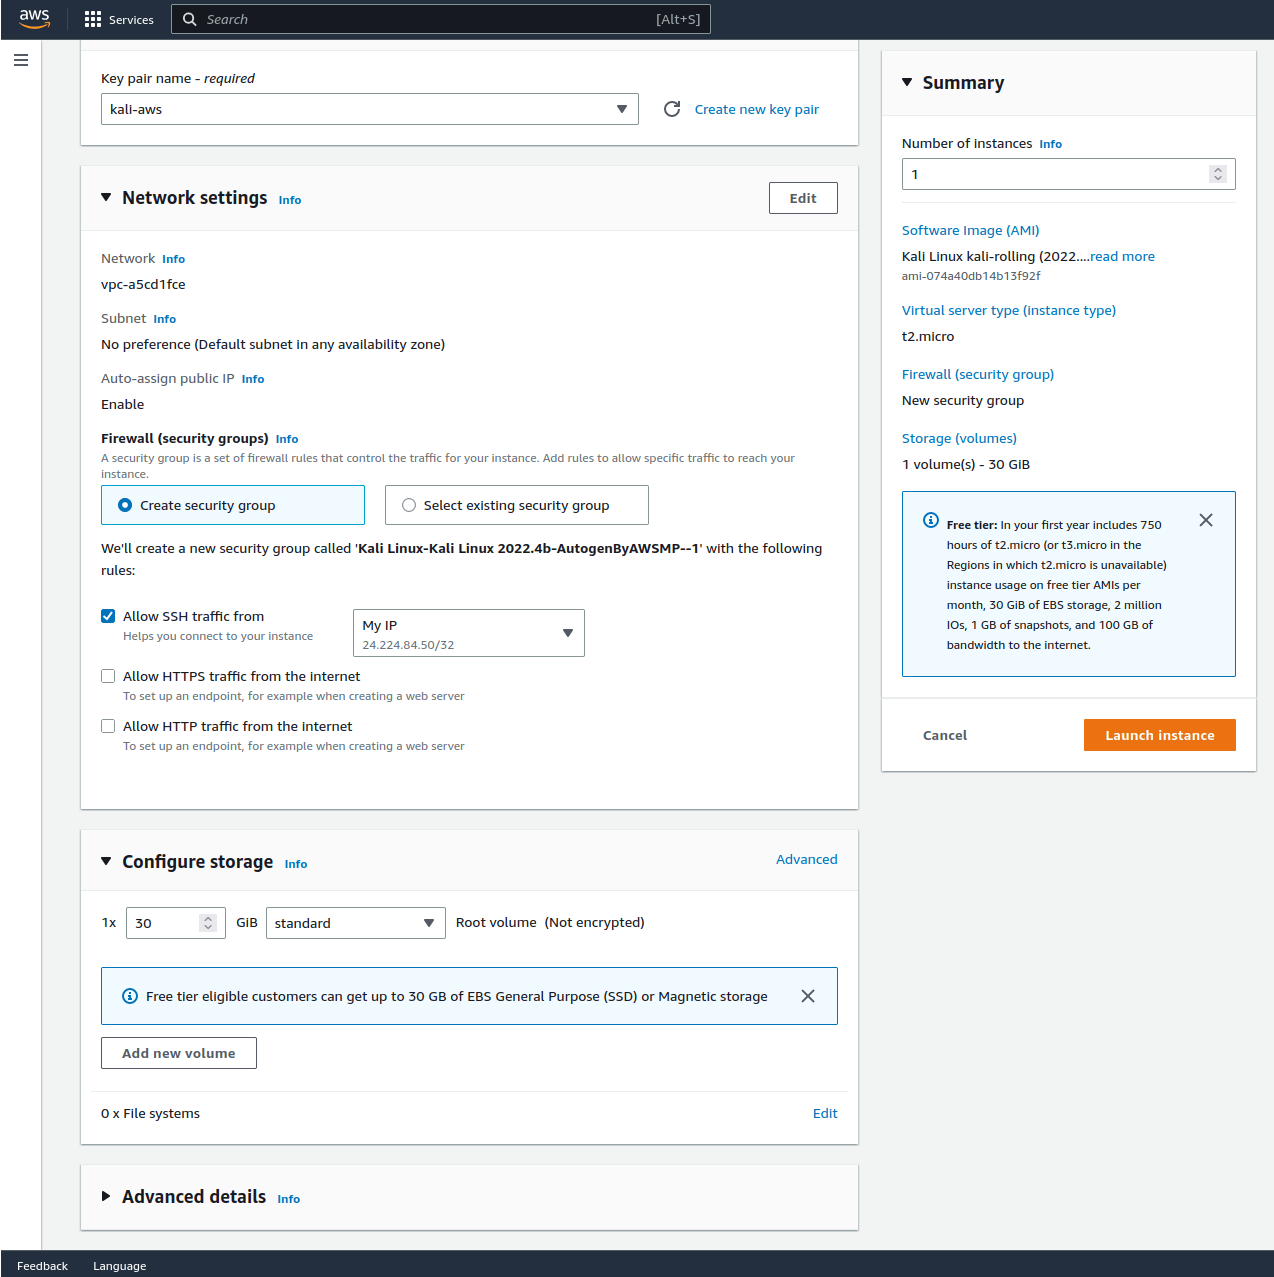The width and height of the screenshot is (1274, 1277).
Task: Enable Allow HTTP traffic from the internet
Action: tap(108, 726)
